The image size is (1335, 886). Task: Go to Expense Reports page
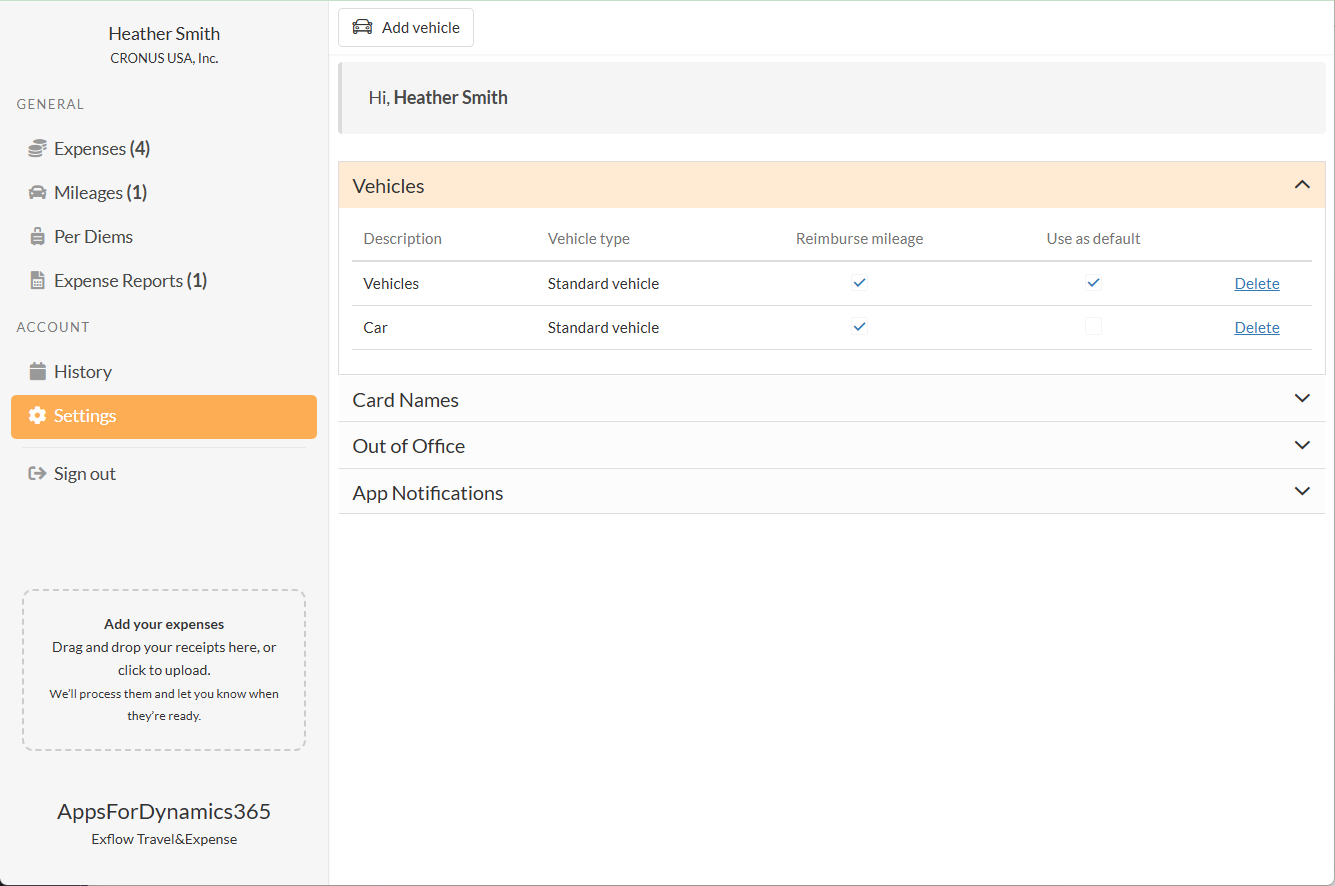(118, 281)
